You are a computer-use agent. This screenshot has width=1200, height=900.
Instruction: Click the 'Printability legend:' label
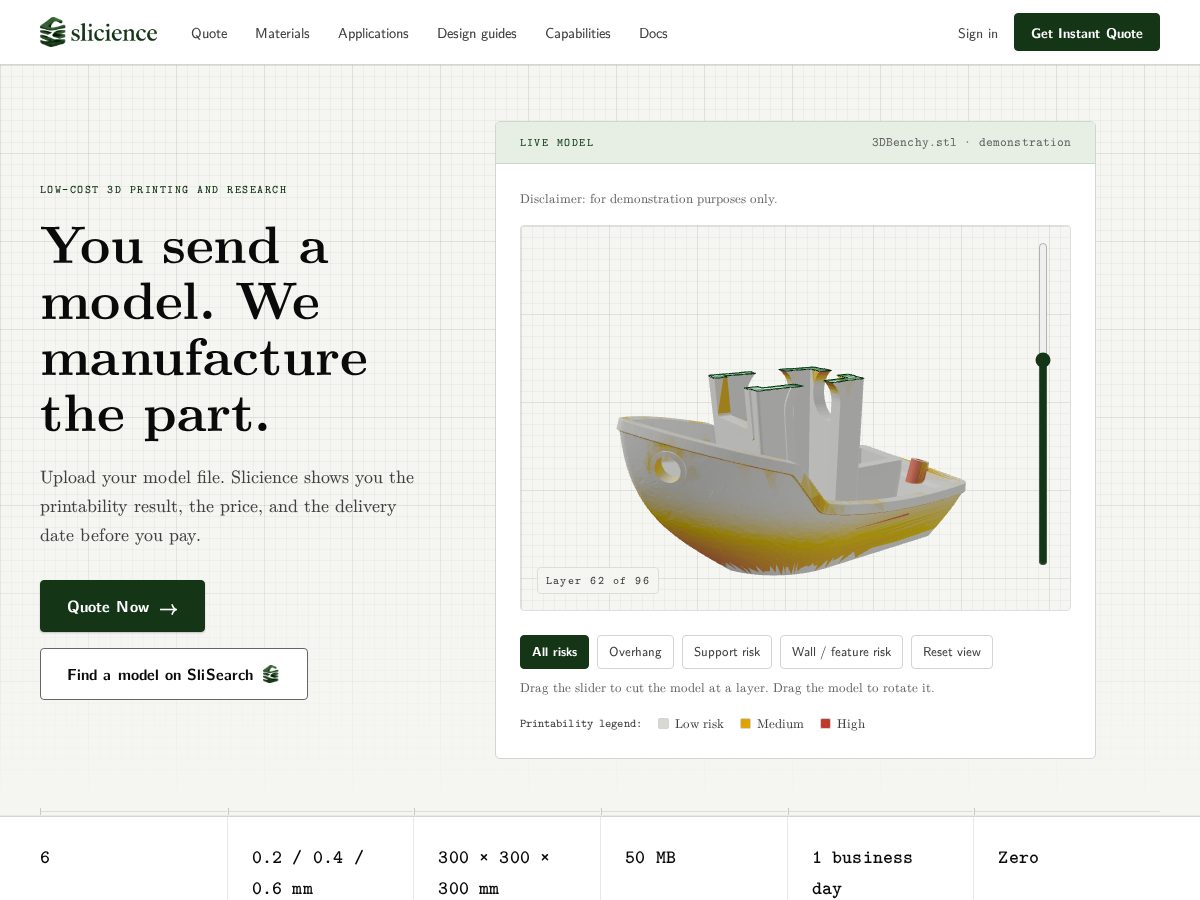[581, 724]
